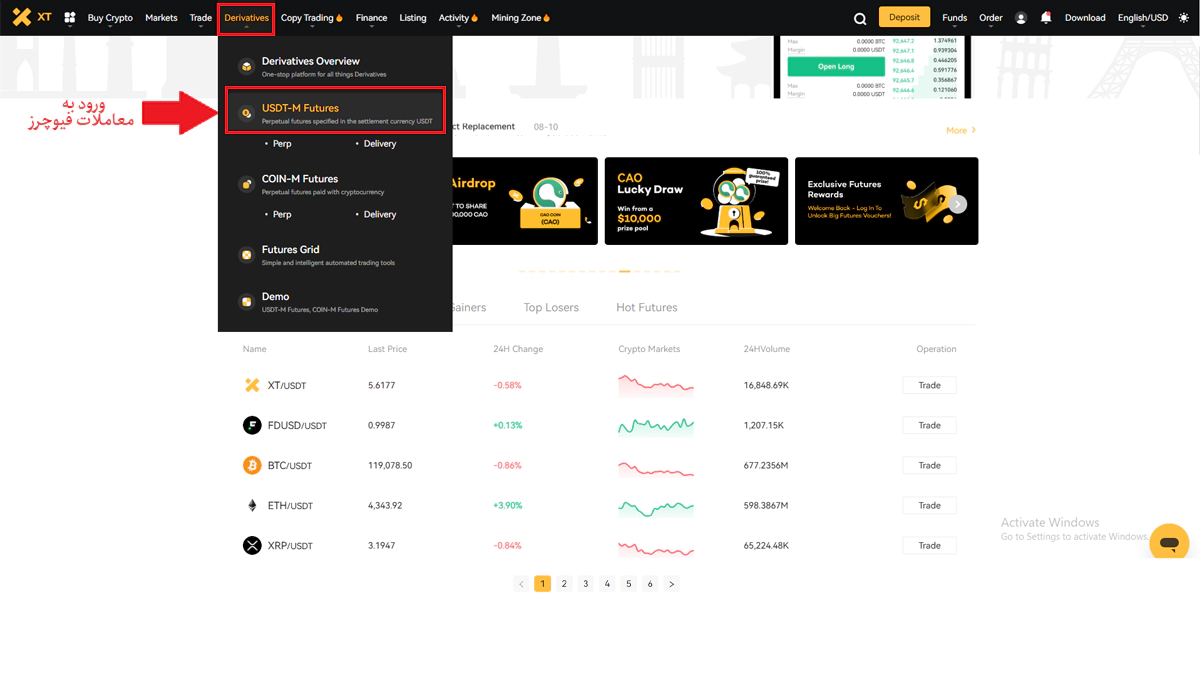Viewport: 1200px width, 675px height.
Task: Choose Delivery under COIN-M Futures
Action: [380, 215]
